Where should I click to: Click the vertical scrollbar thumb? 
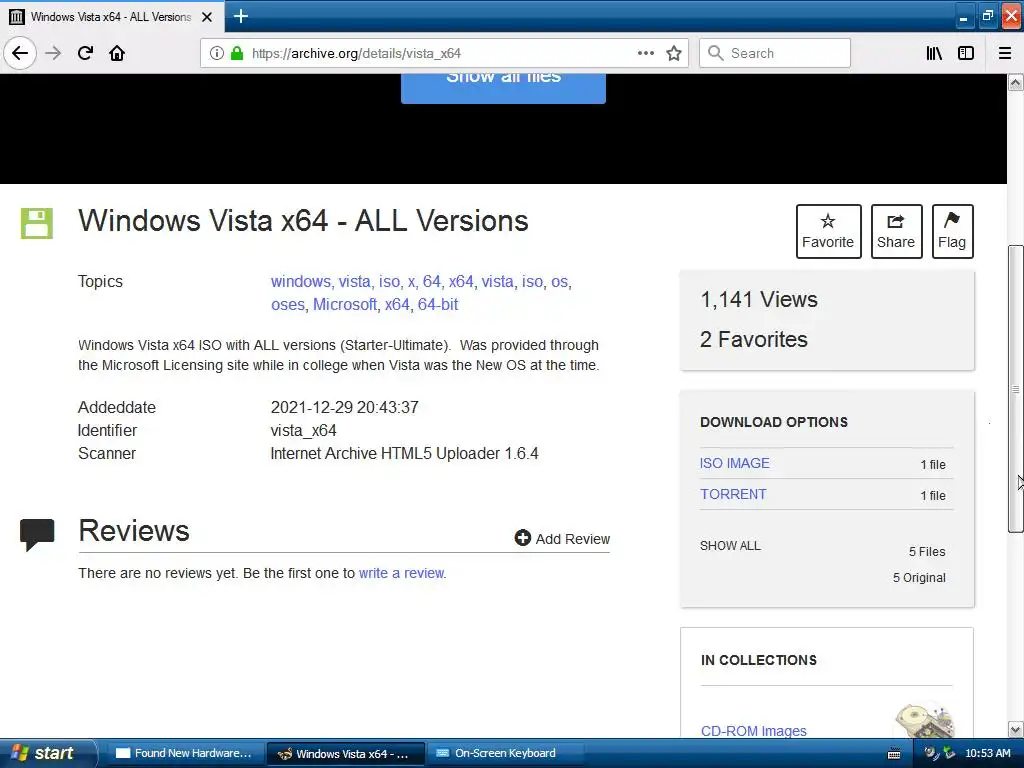(x=1015, y=389)
